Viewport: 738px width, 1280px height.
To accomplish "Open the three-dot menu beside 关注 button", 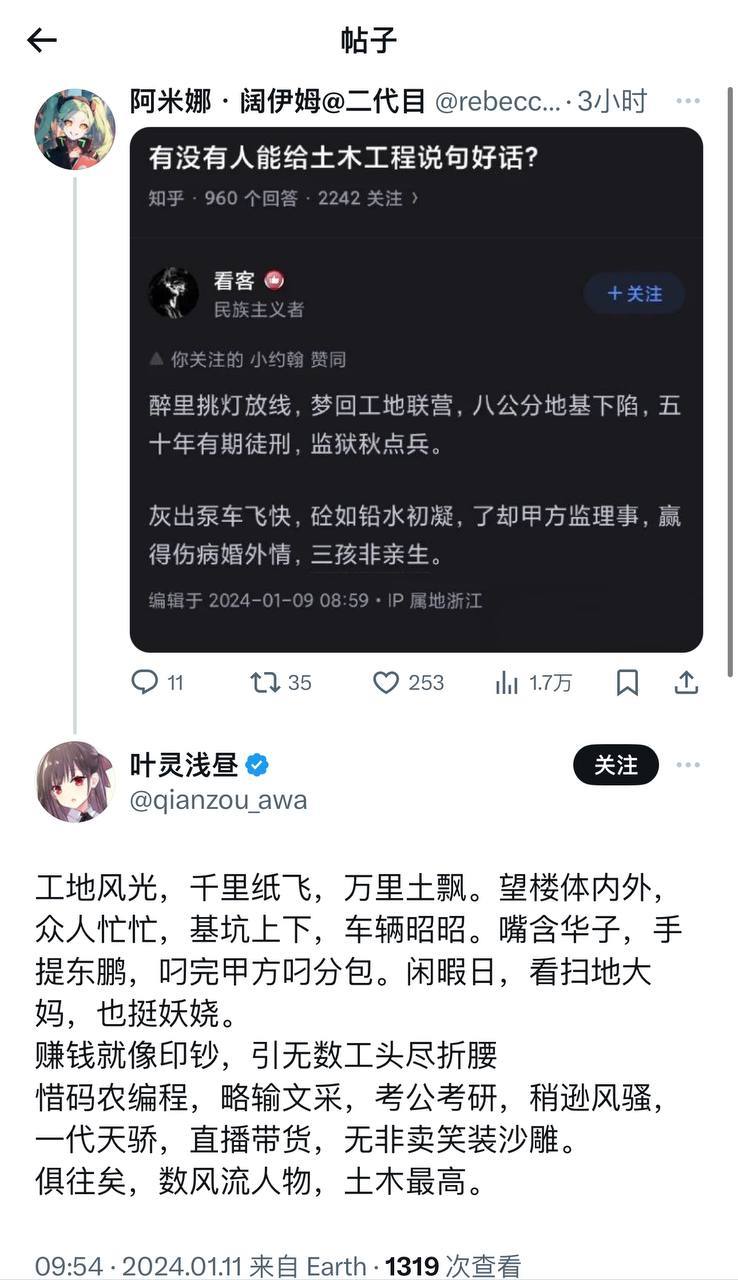I will coord(688,765).
